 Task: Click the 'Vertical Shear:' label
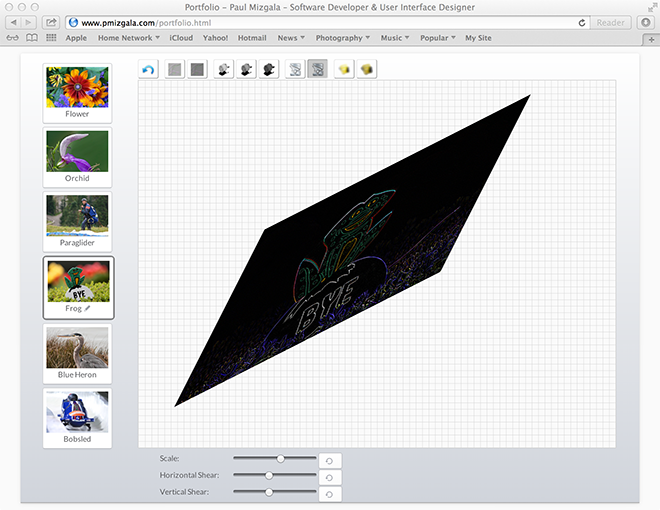184,492
